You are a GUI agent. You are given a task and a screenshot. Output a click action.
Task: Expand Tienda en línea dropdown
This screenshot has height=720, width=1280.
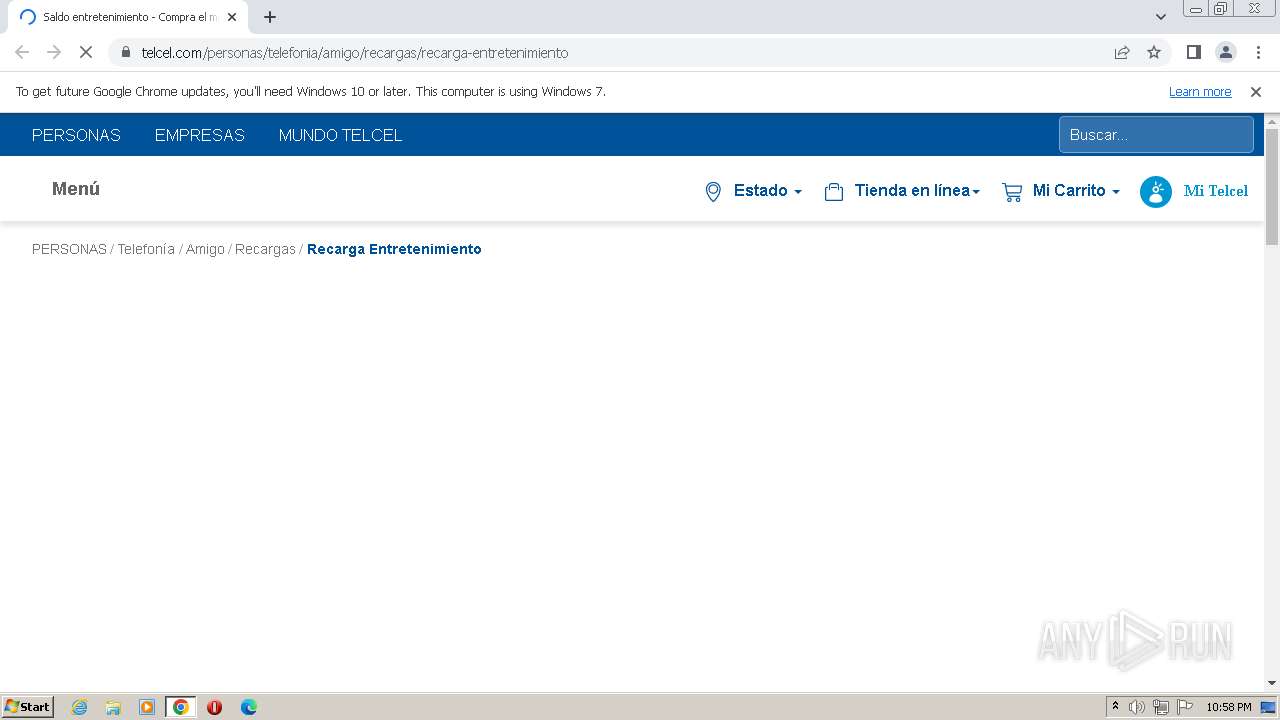click(917, 191)
